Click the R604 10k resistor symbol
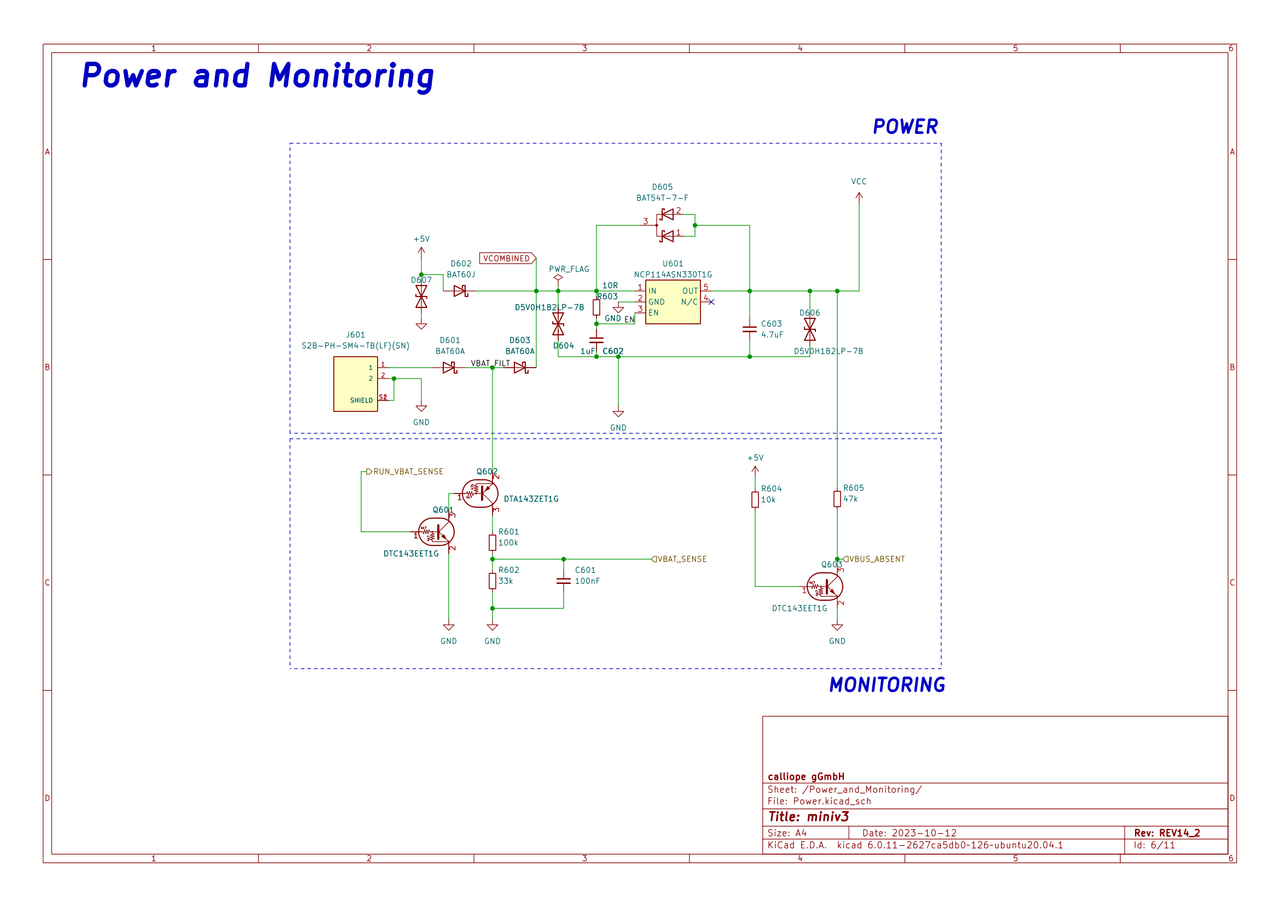Viewport: 1280px width, 906px height. click(755, 499)
